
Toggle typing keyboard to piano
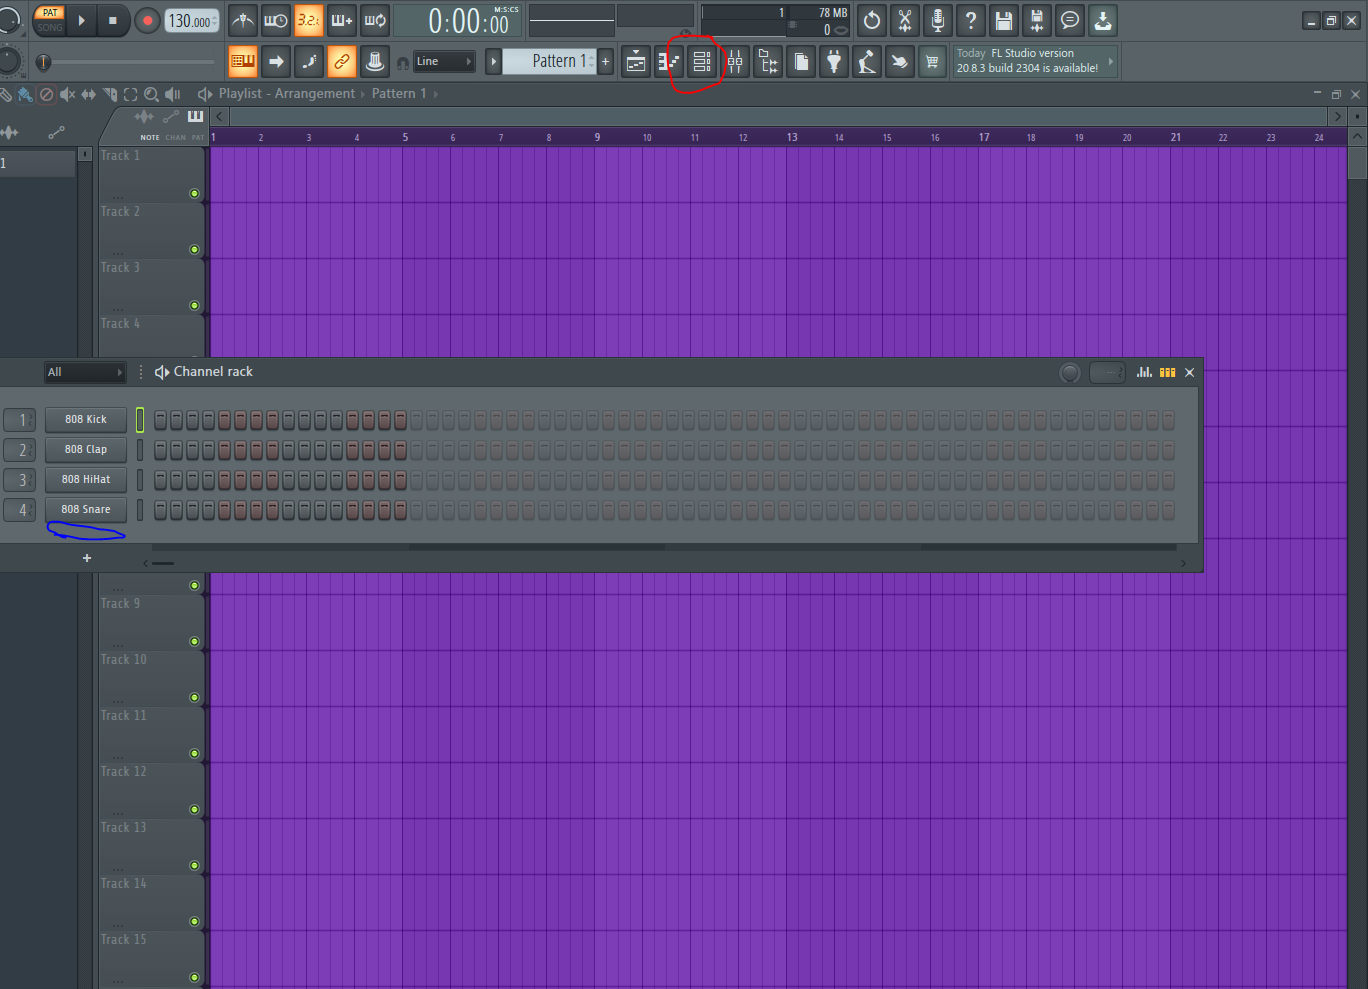243,62
